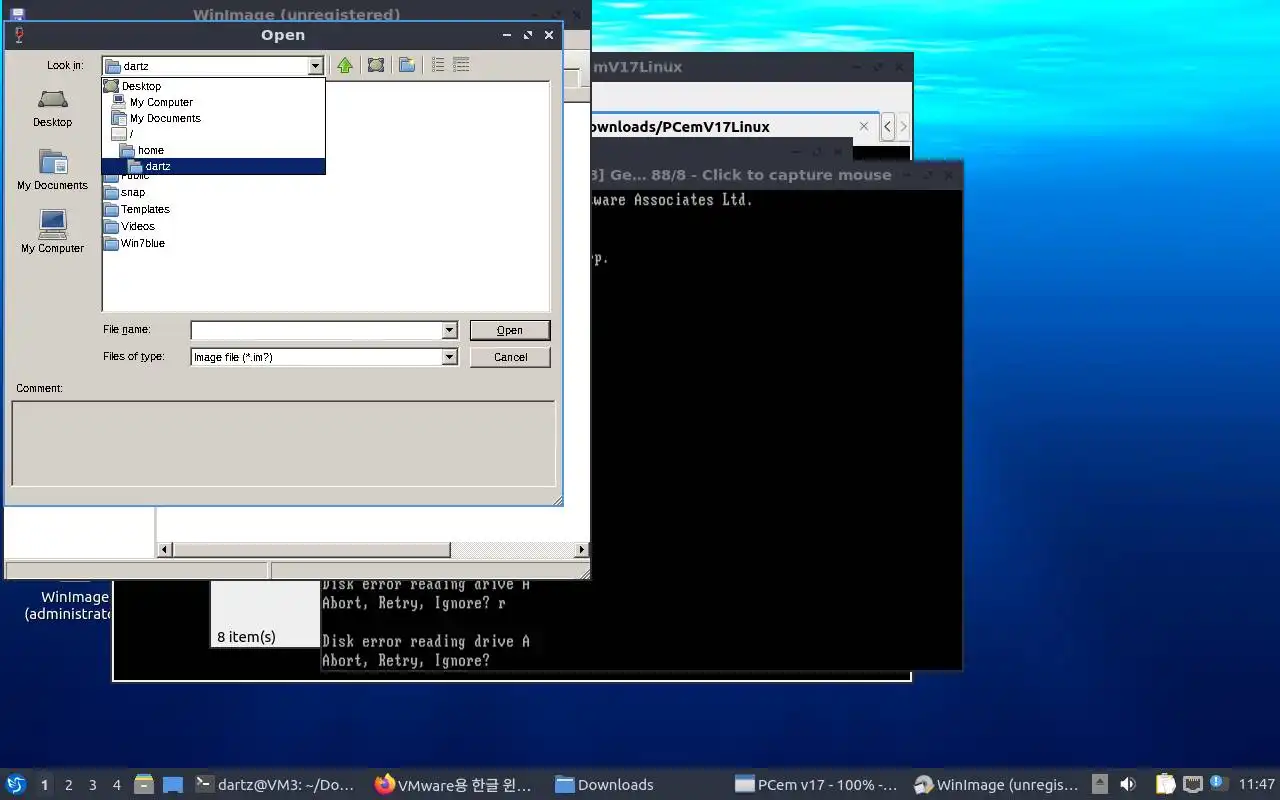Image resolution: width=1280 pixels, height=800 pixels.
Task: Close the Downloads/PCemV17Linux tab
Action: click(864, 127)
